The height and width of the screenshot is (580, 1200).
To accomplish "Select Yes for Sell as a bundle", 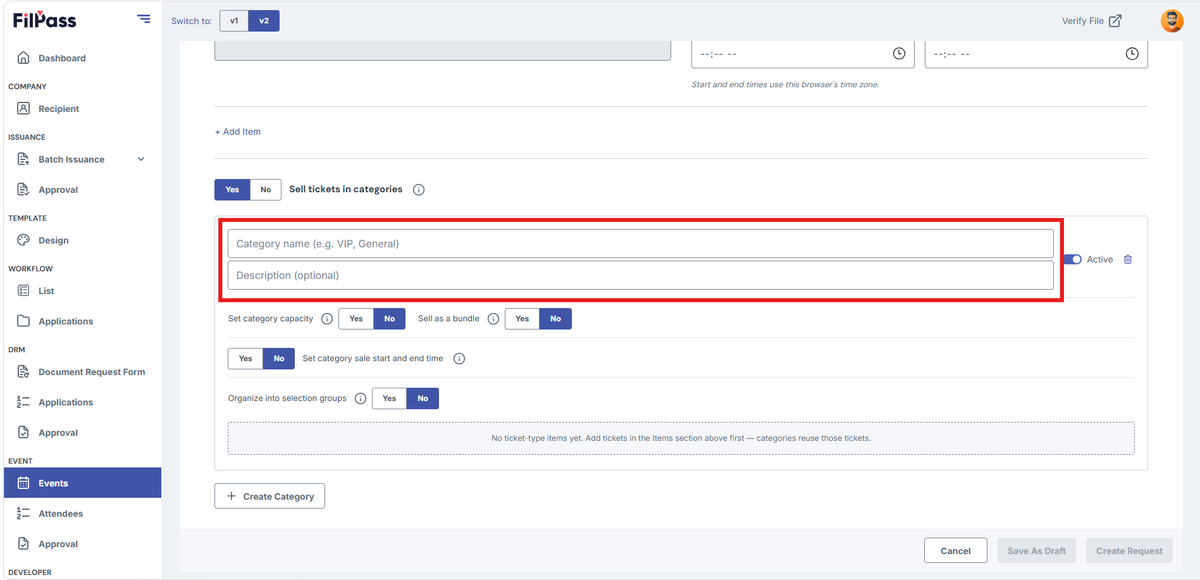I will 522,319.
